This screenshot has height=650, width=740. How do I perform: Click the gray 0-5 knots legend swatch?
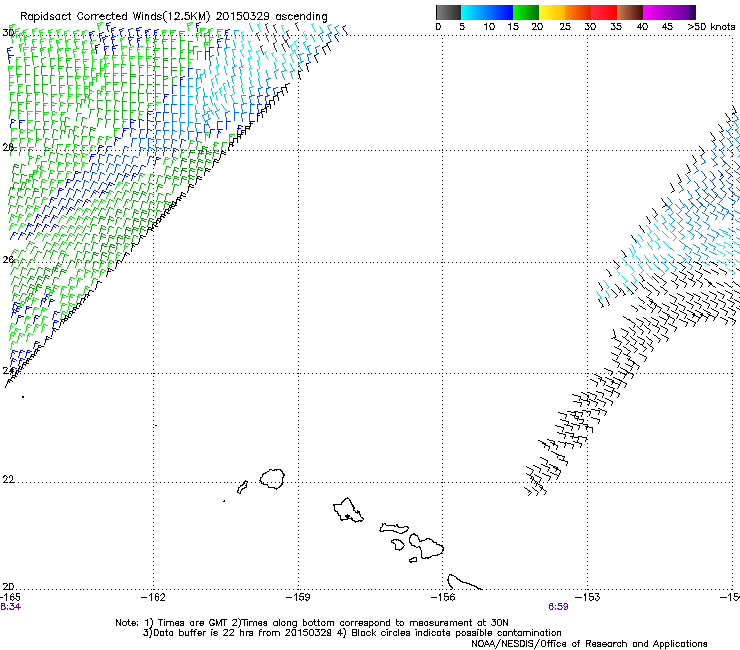pos(448,12)
